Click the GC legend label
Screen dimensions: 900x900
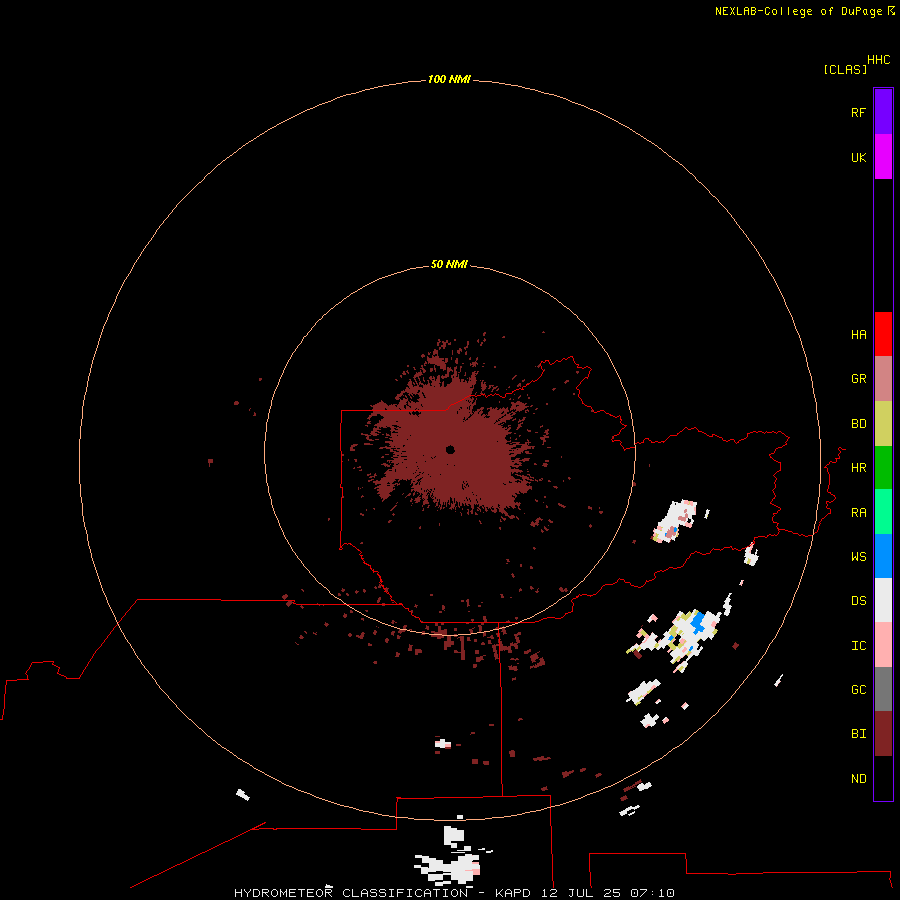pyautogui.click(x=858, y=689)
